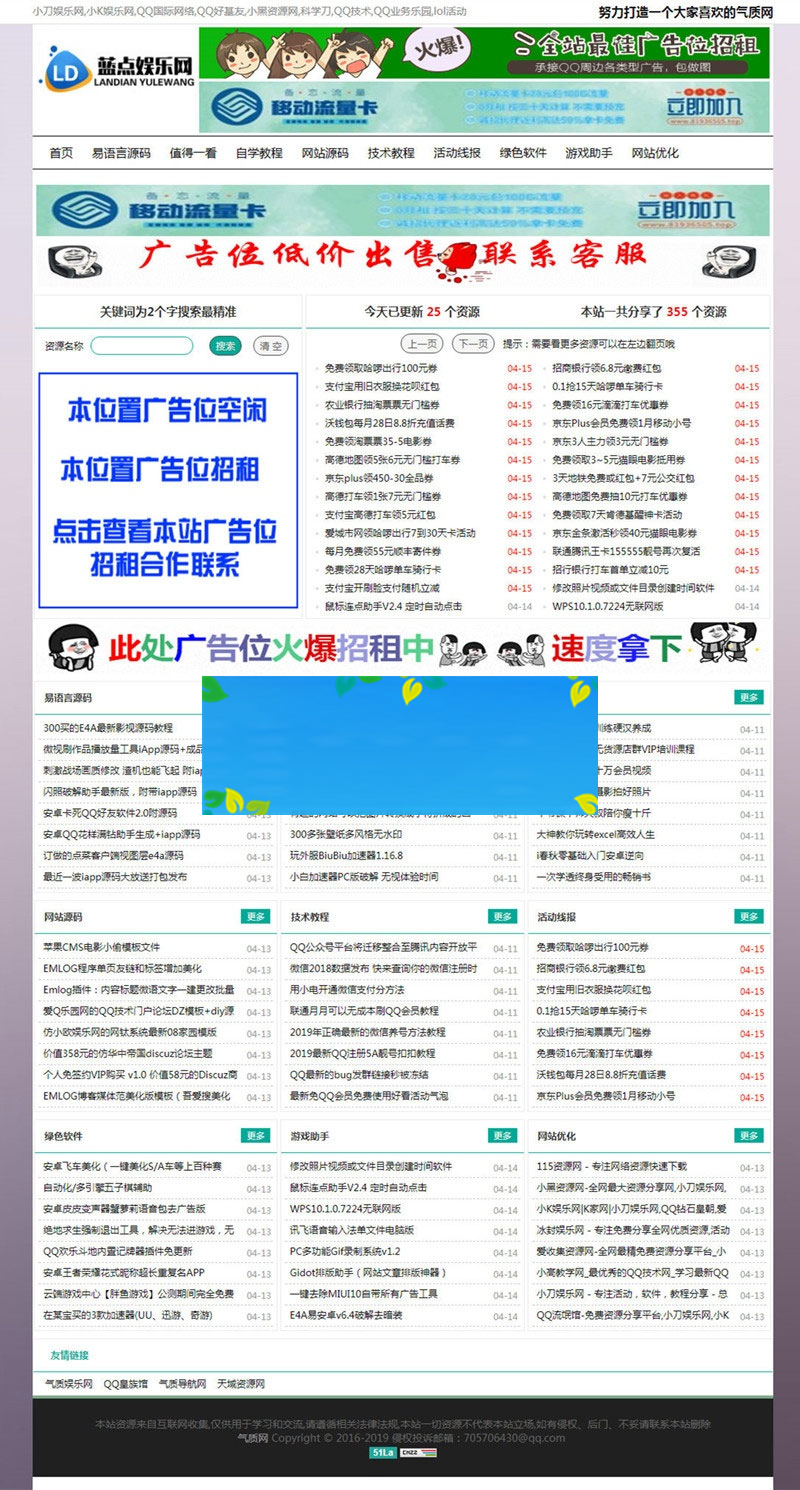This screenshot has width=800, height=1490.
Task: Select 网站优化 in the top navigation
Action: [658, 152]
